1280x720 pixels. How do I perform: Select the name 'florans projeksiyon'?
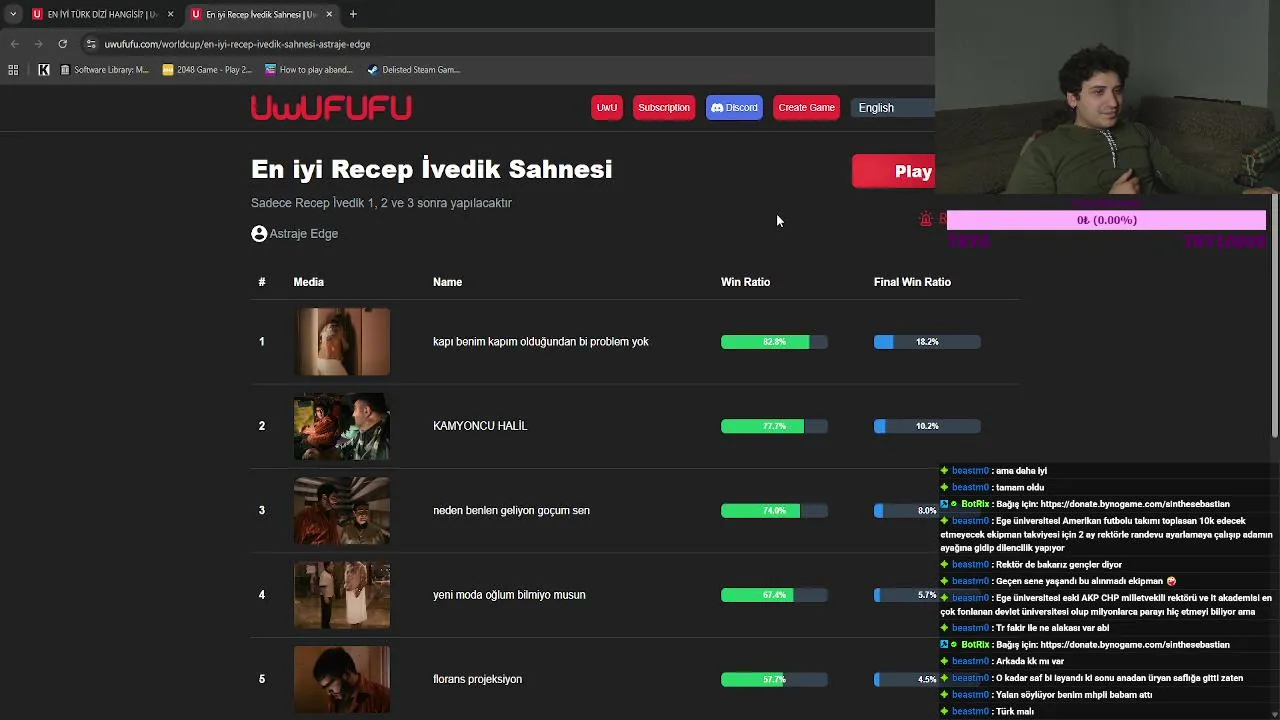(x=477, y=679)
